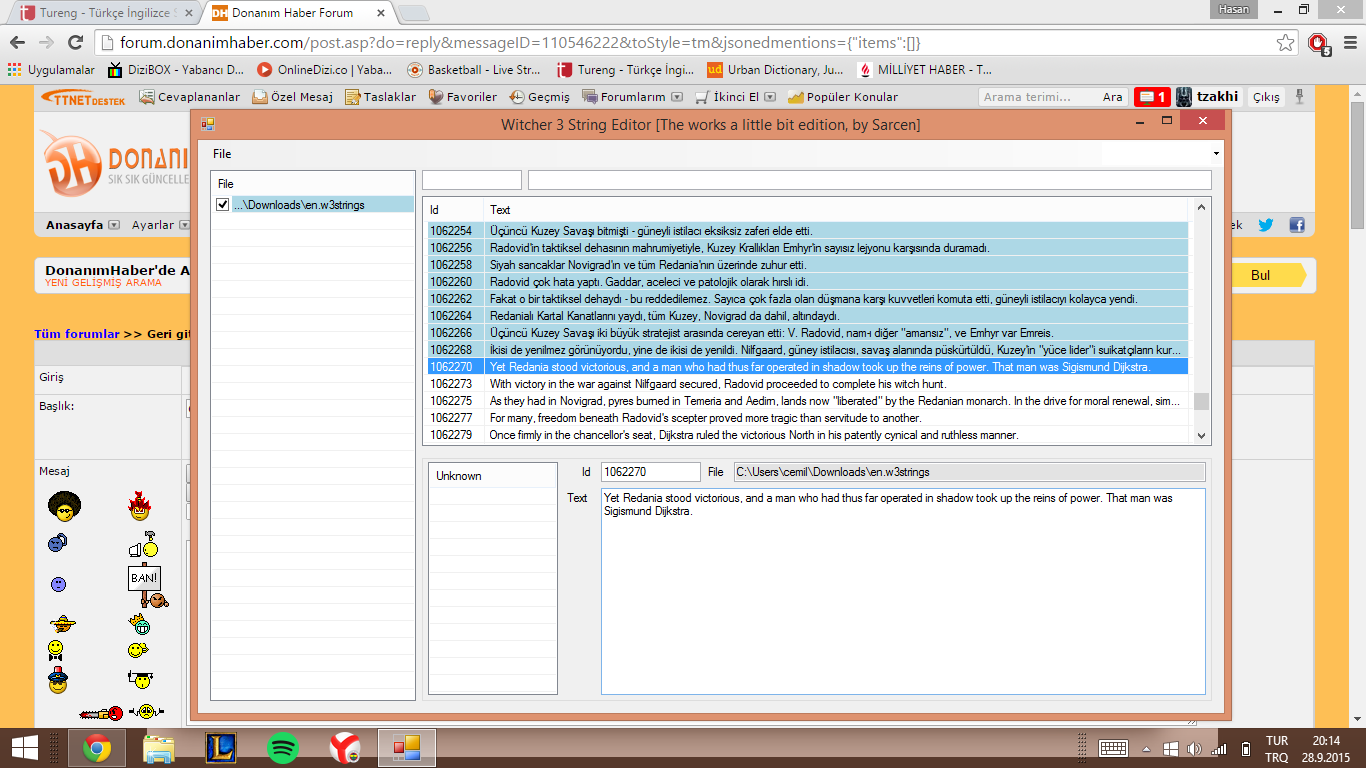Sort by the Id column header
Screen dimensions: 1366x768
(434, 210)
